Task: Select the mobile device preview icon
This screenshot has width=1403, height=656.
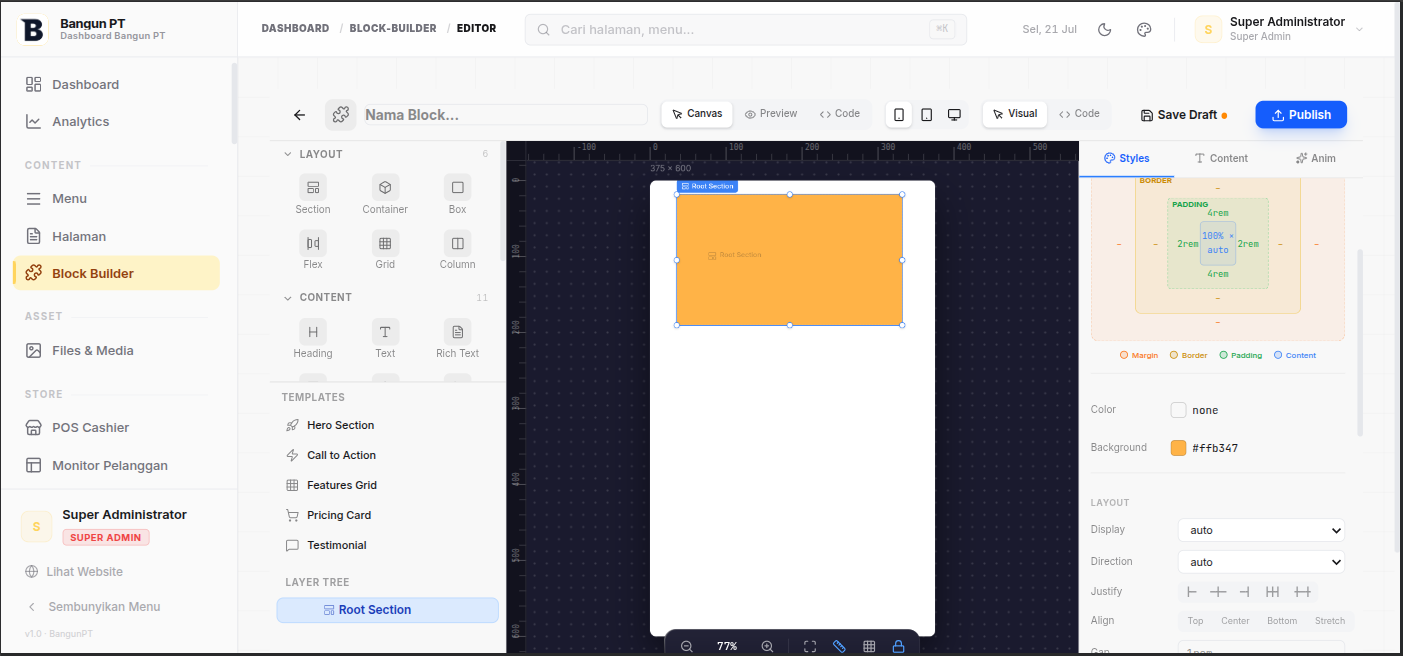Action: coord(899,115)
